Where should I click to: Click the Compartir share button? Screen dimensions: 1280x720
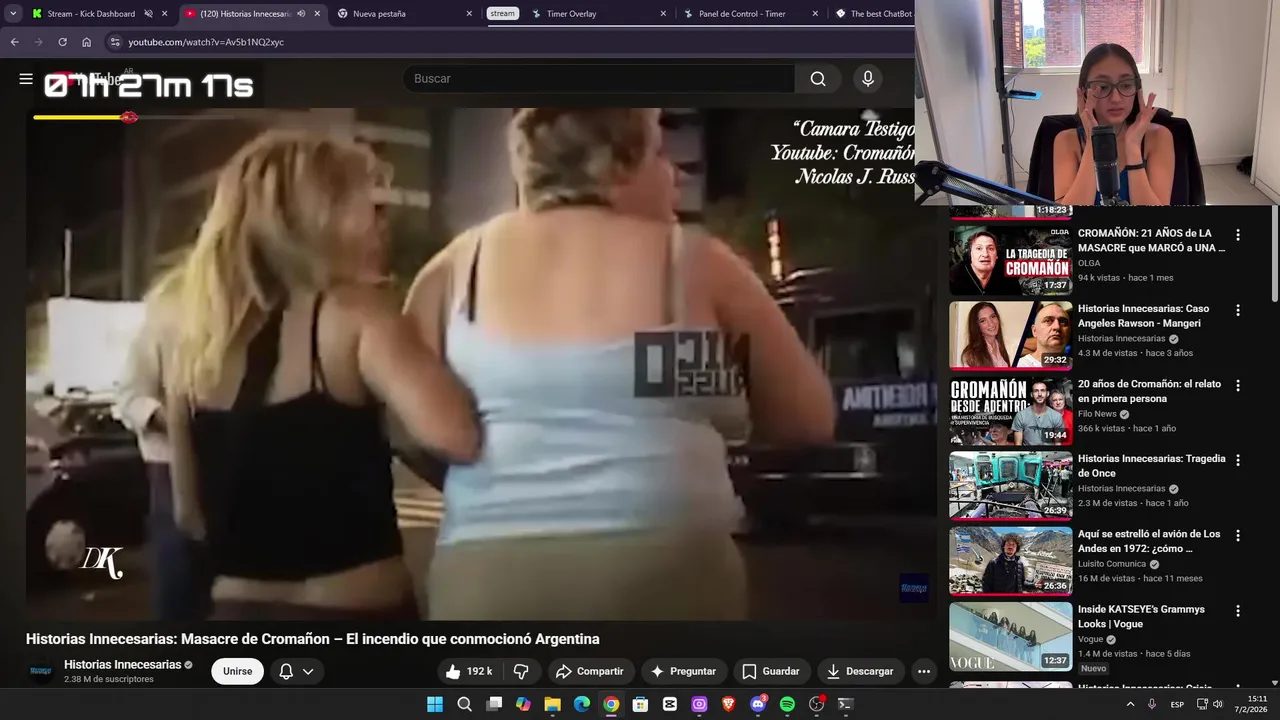[590, 671]
